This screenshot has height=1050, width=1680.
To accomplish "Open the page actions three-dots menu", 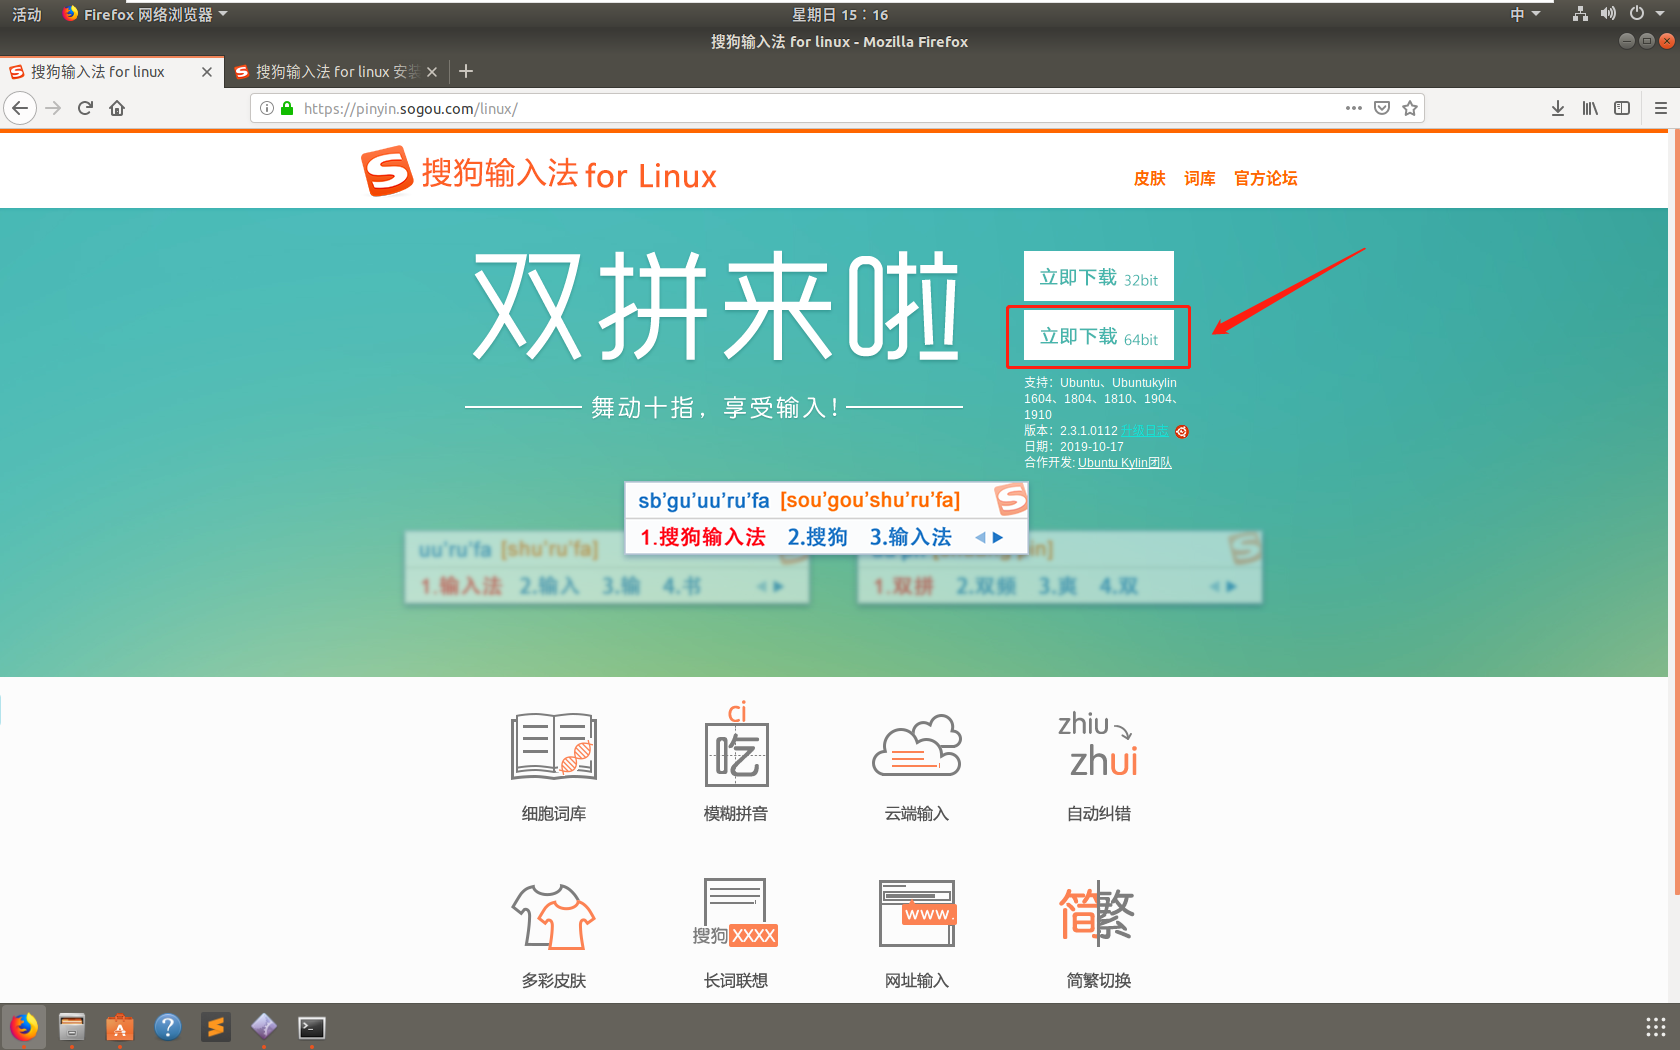I will coord(1353,108).
